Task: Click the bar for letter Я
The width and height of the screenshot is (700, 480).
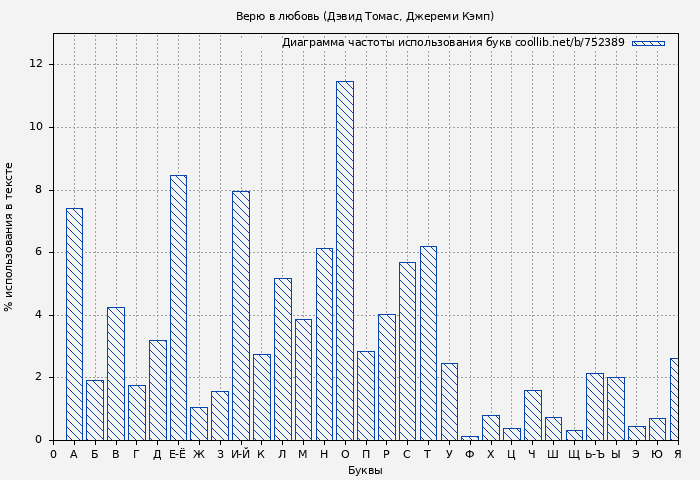Action: coord(675,399)
